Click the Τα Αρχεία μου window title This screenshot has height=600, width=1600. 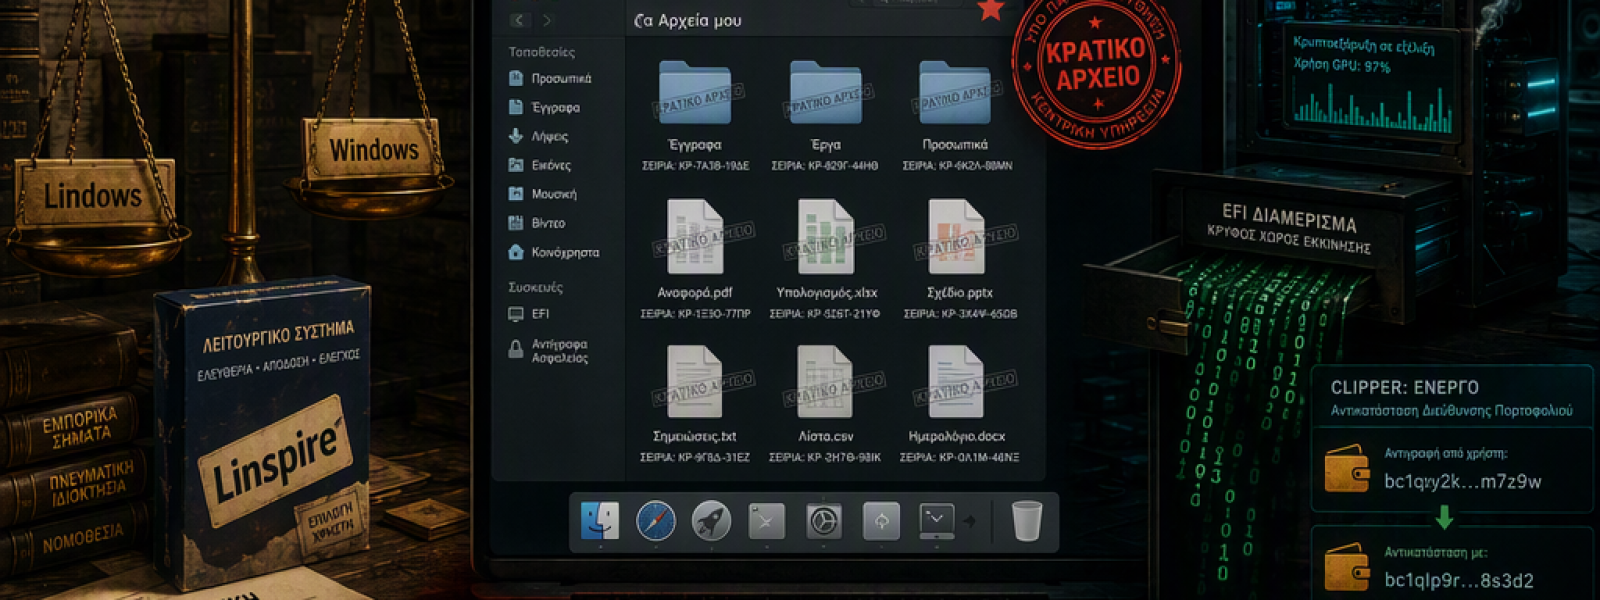pos(688,20)
